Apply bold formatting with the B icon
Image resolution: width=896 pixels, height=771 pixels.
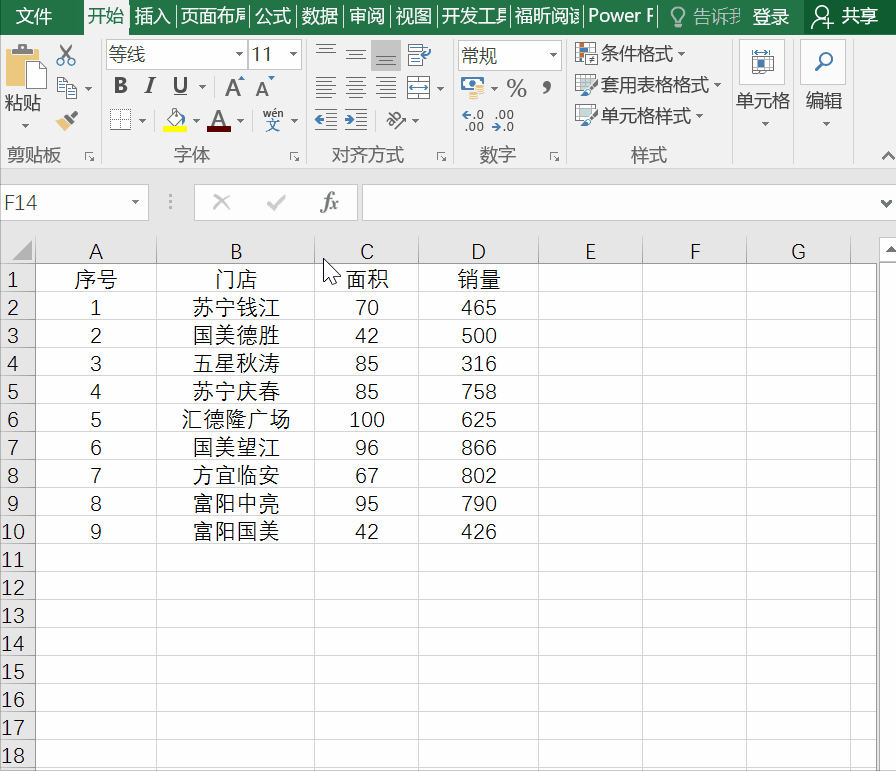pos(120,87)
